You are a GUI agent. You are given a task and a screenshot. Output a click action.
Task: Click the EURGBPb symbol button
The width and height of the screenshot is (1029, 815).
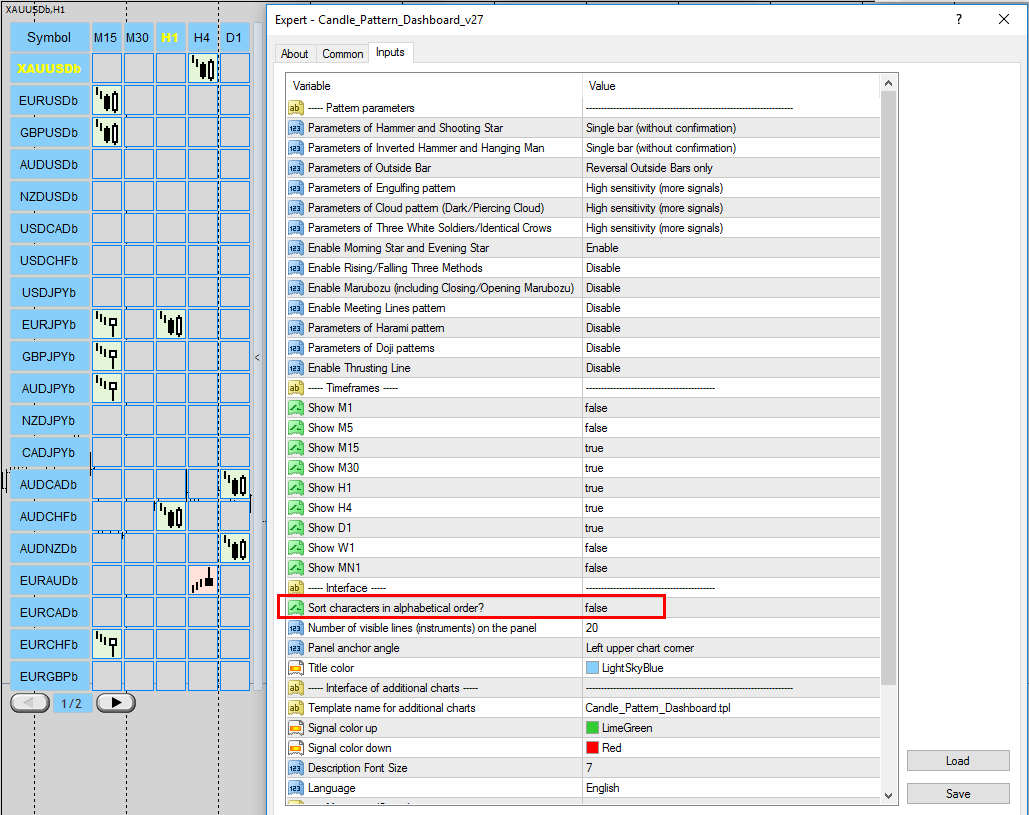[50, 676]
